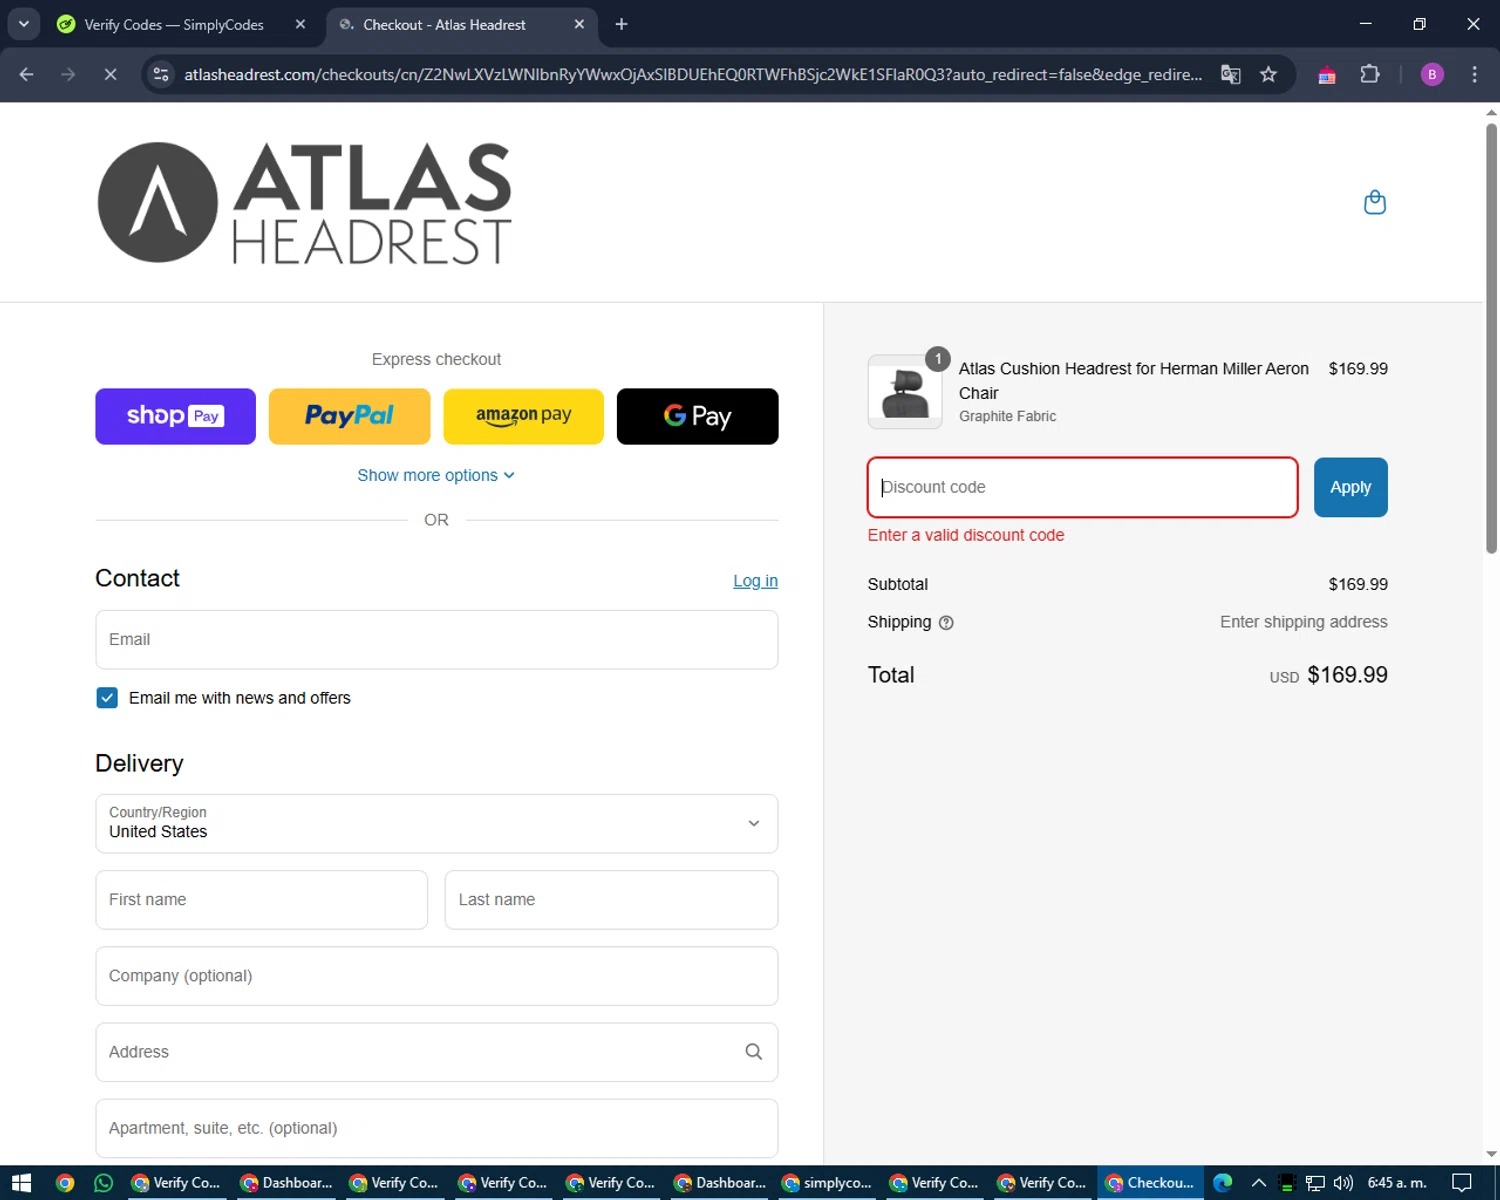Click the Enter shipping address text
This screenshot has height=1200, width=1500.
tap(1303, 622)
